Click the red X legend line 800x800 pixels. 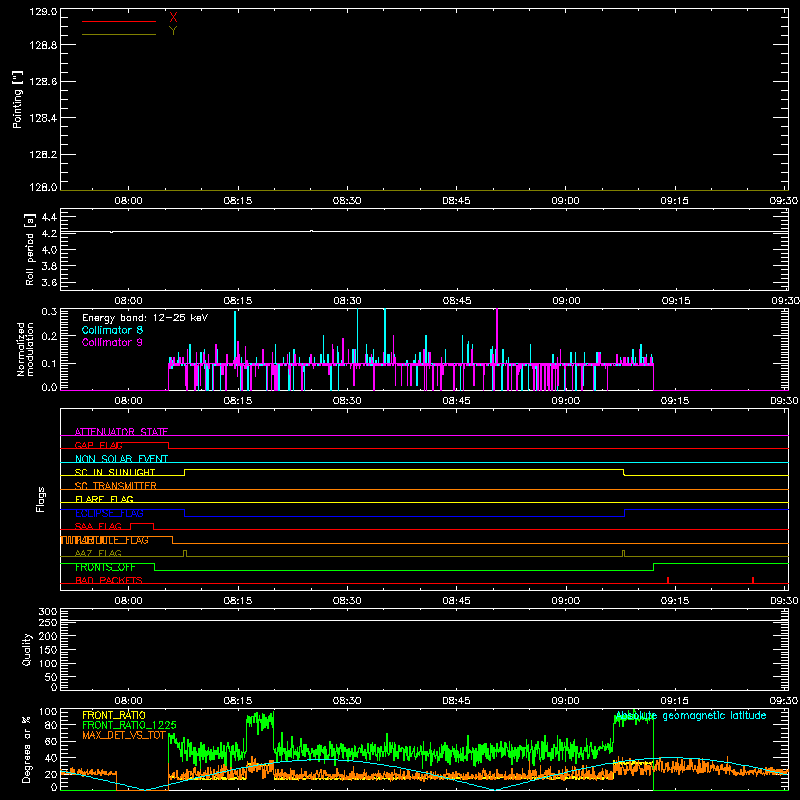coord(119,21)
